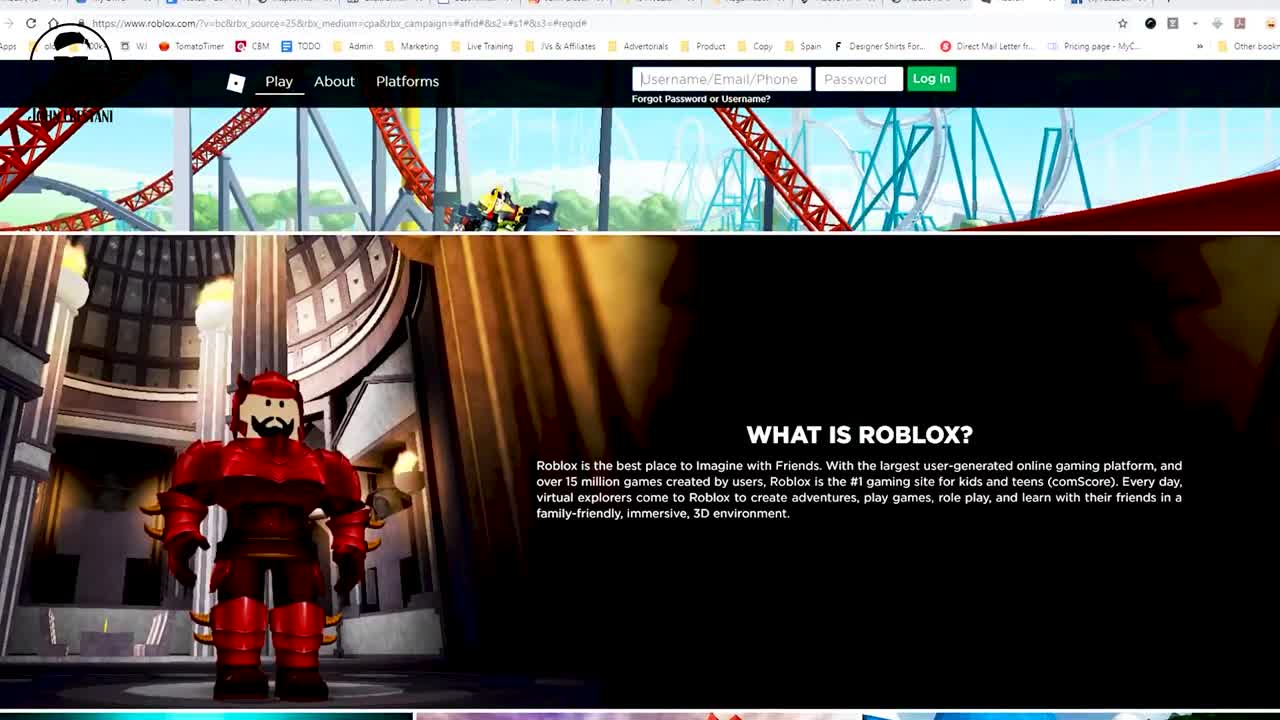Image resolution: width=1280 pixels, height=720 pixels.
Task: Open the Admin bookmarks folder
Action: [x=353, y=46]
